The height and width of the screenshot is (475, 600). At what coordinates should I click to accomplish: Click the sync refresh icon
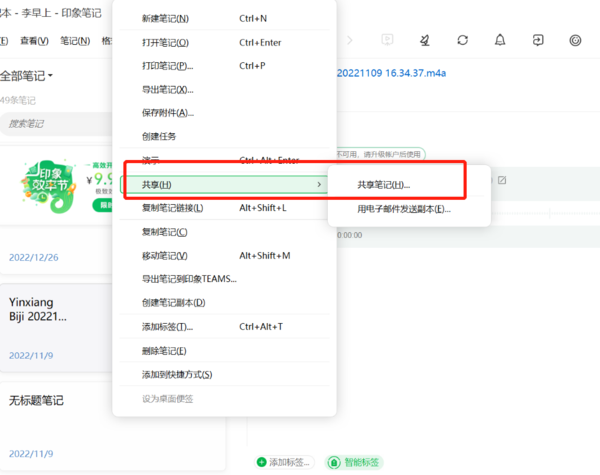coord(462,40)
